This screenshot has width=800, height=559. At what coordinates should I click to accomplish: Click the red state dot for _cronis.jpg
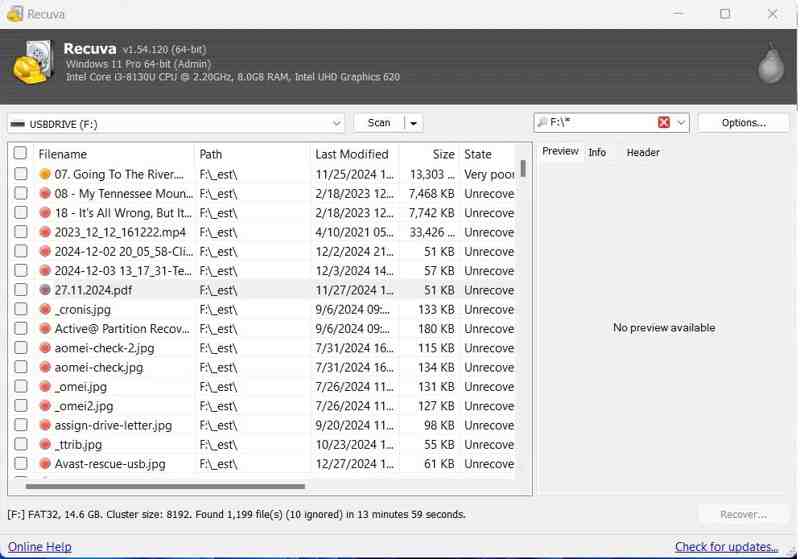coord(45,310)
